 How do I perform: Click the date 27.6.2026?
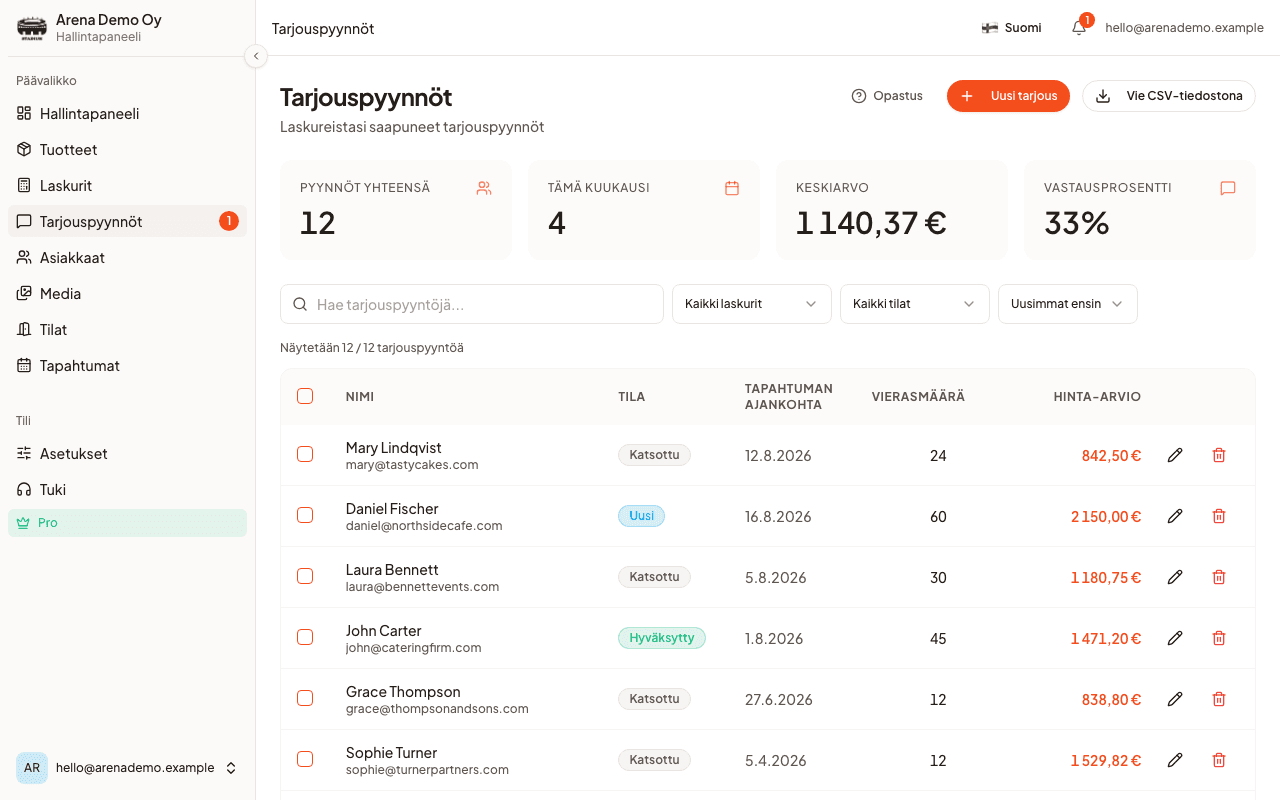click(779, 699)
